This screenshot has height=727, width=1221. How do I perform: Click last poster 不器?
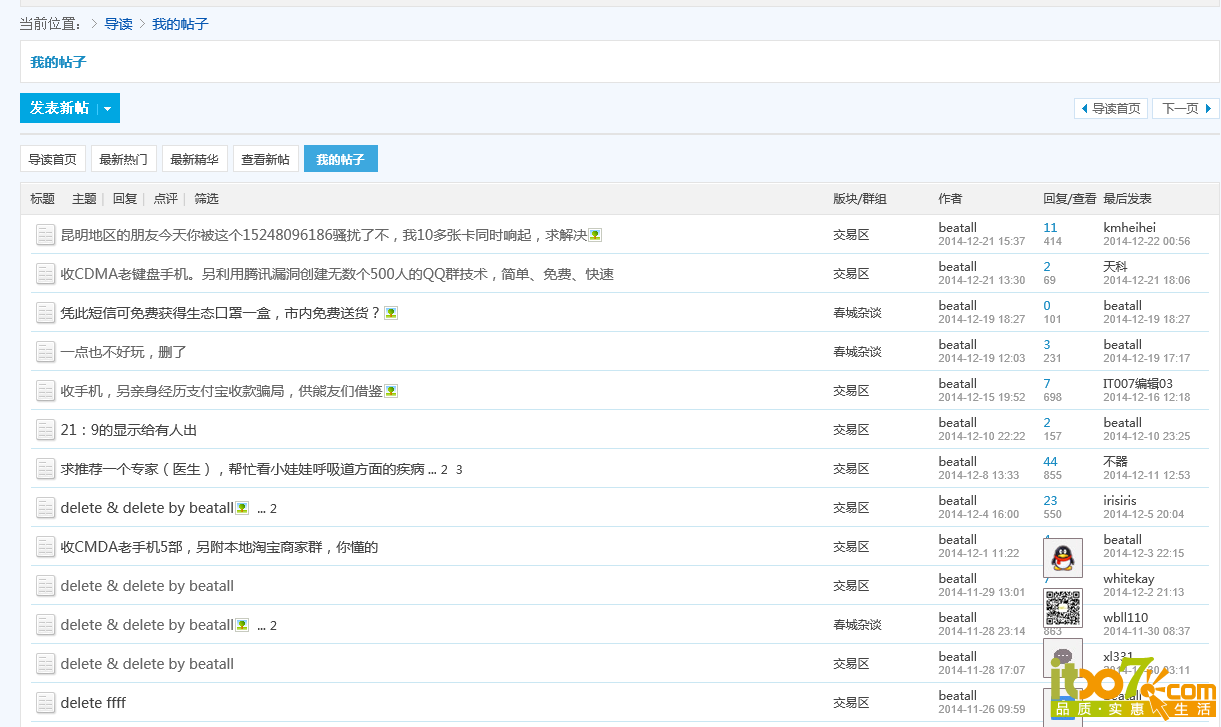pyautogui.click(x=1115, y=462)
